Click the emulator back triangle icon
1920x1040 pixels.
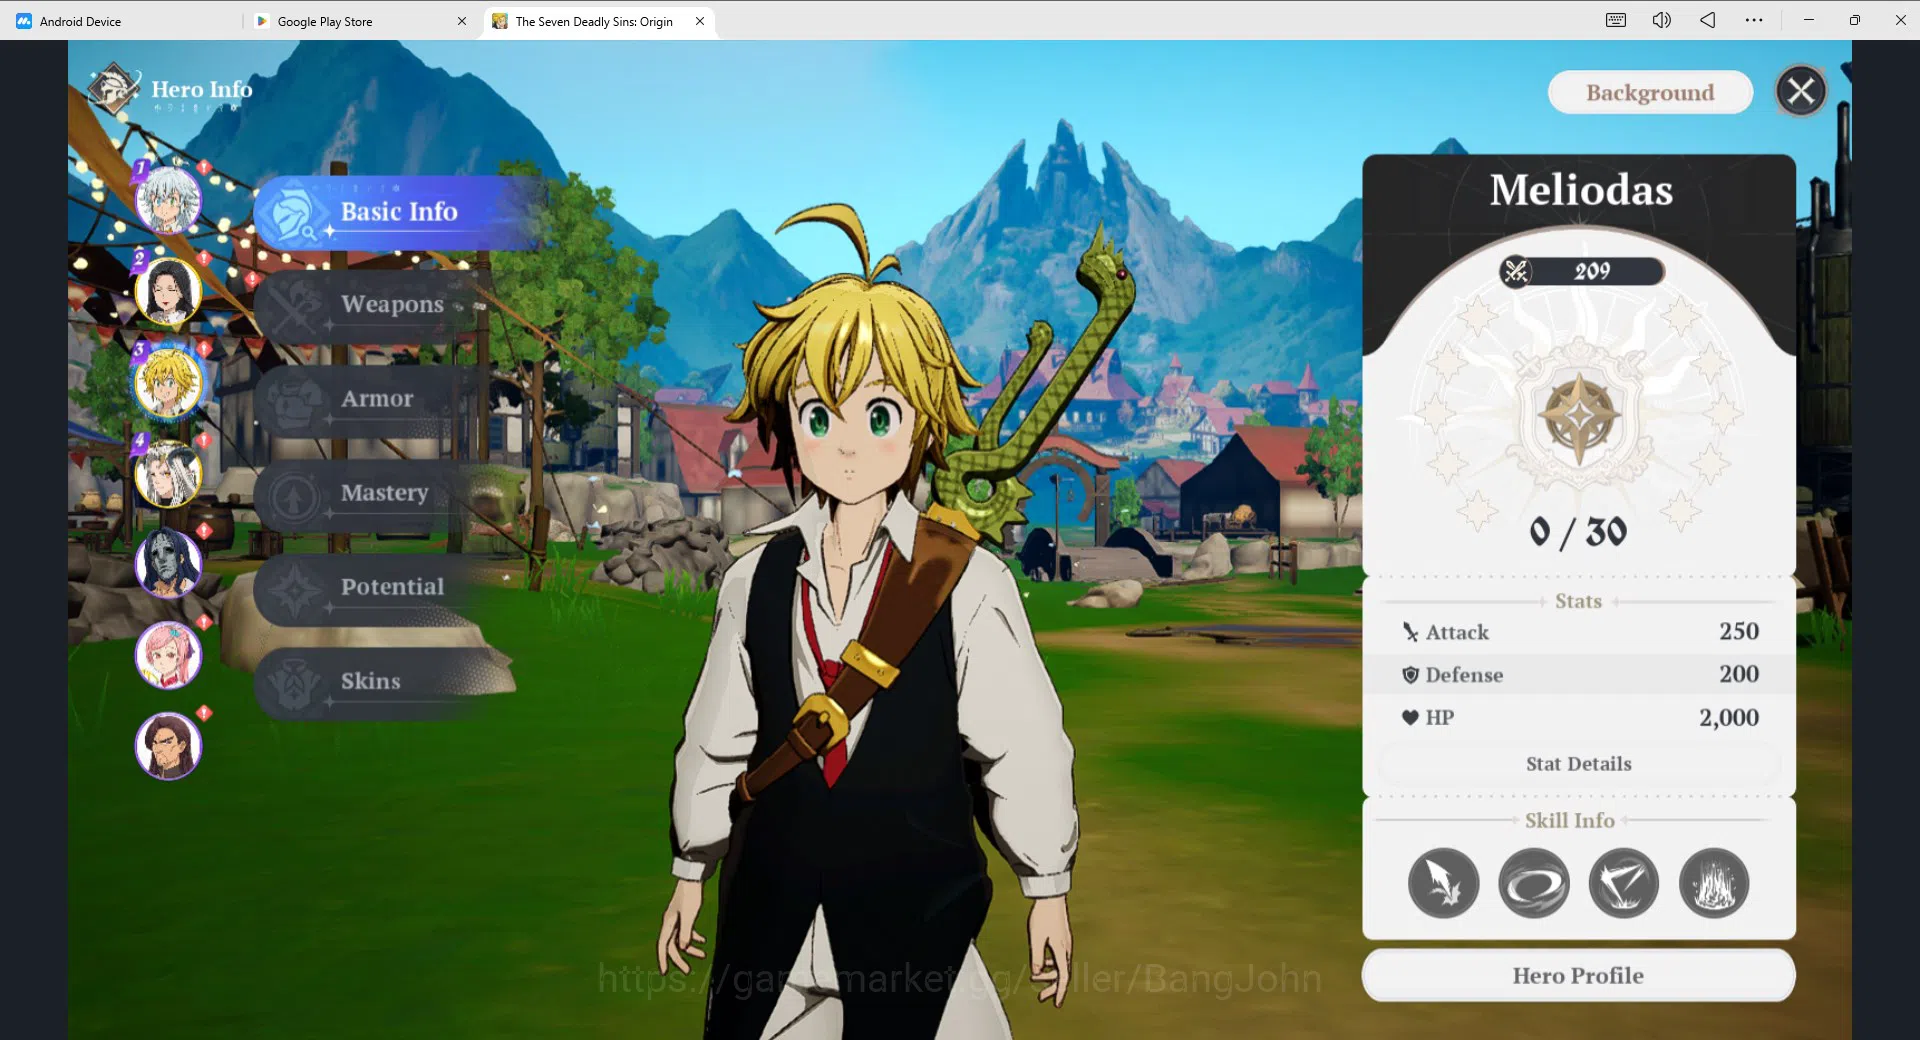1707,20
